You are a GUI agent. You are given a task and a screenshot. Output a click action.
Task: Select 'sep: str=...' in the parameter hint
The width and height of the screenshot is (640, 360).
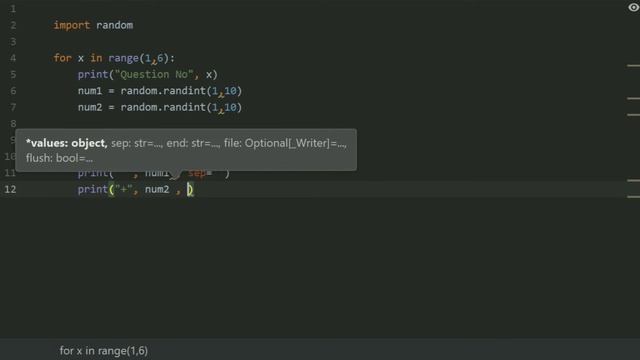(x=136, y=143)
